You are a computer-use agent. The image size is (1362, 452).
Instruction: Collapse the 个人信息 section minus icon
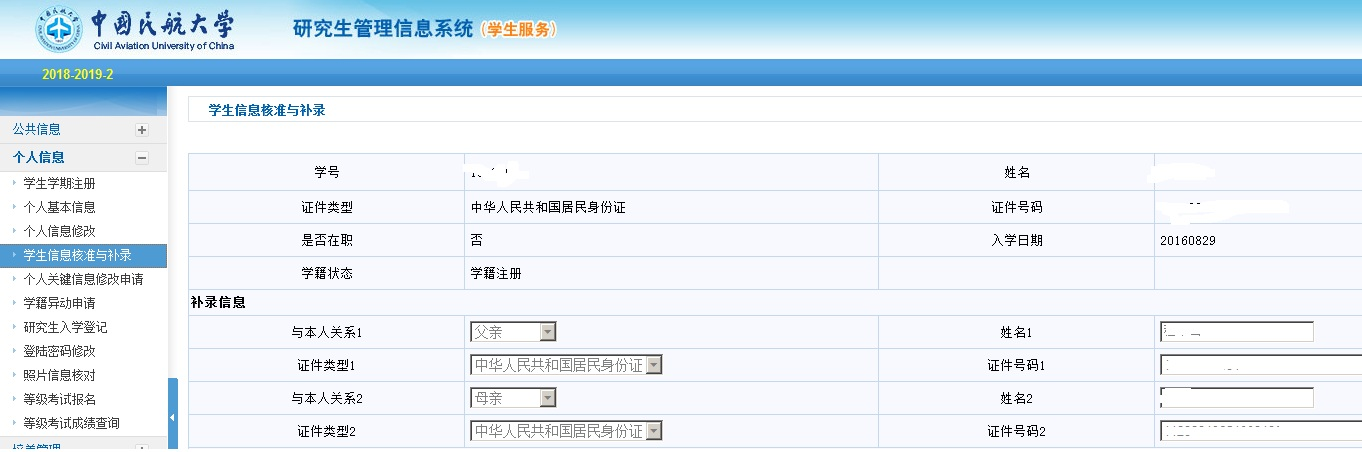coord(142,158)
